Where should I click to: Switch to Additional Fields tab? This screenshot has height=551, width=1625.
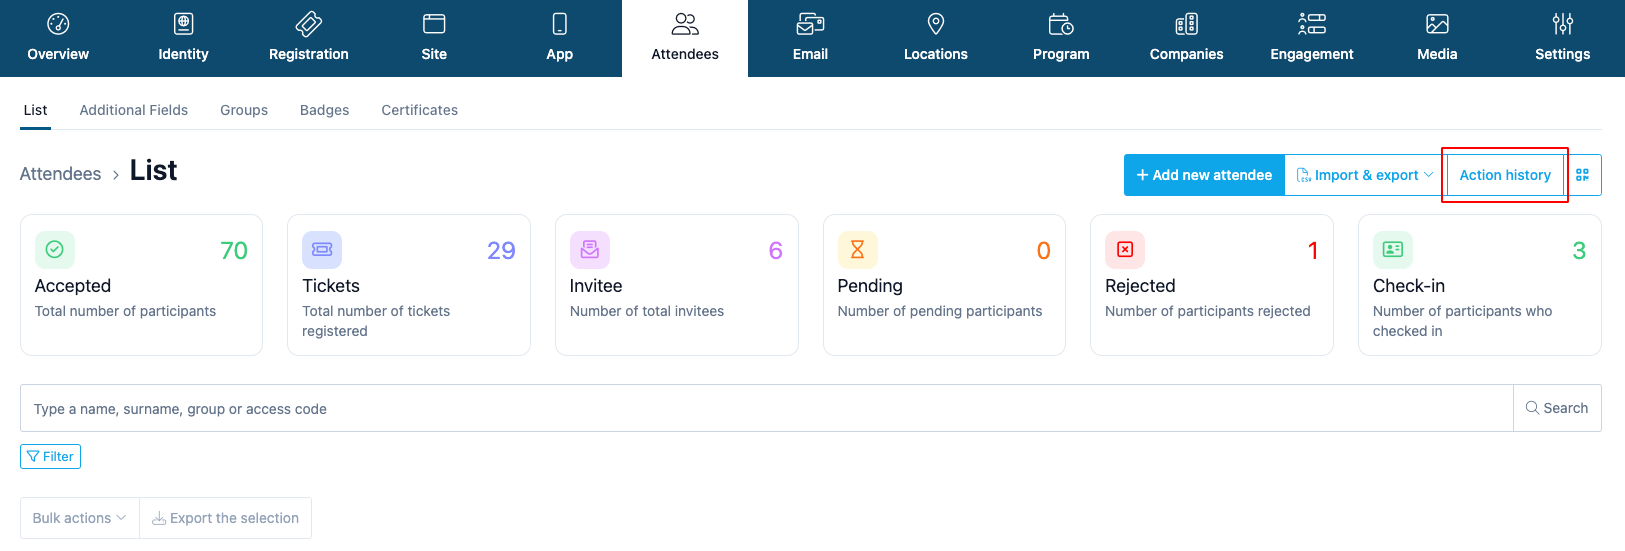(x=134, y=110)
